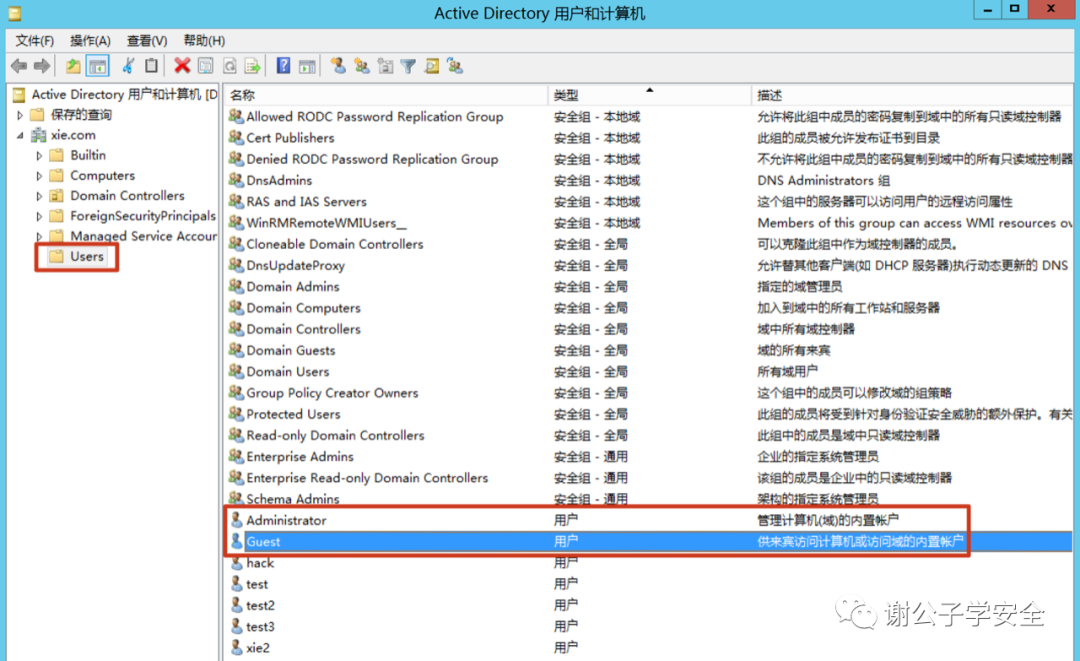Image resolution: width=1080 pixels, height=661 pixels.
Task: Click the red X Delete icon
Action: click(182, 66)
